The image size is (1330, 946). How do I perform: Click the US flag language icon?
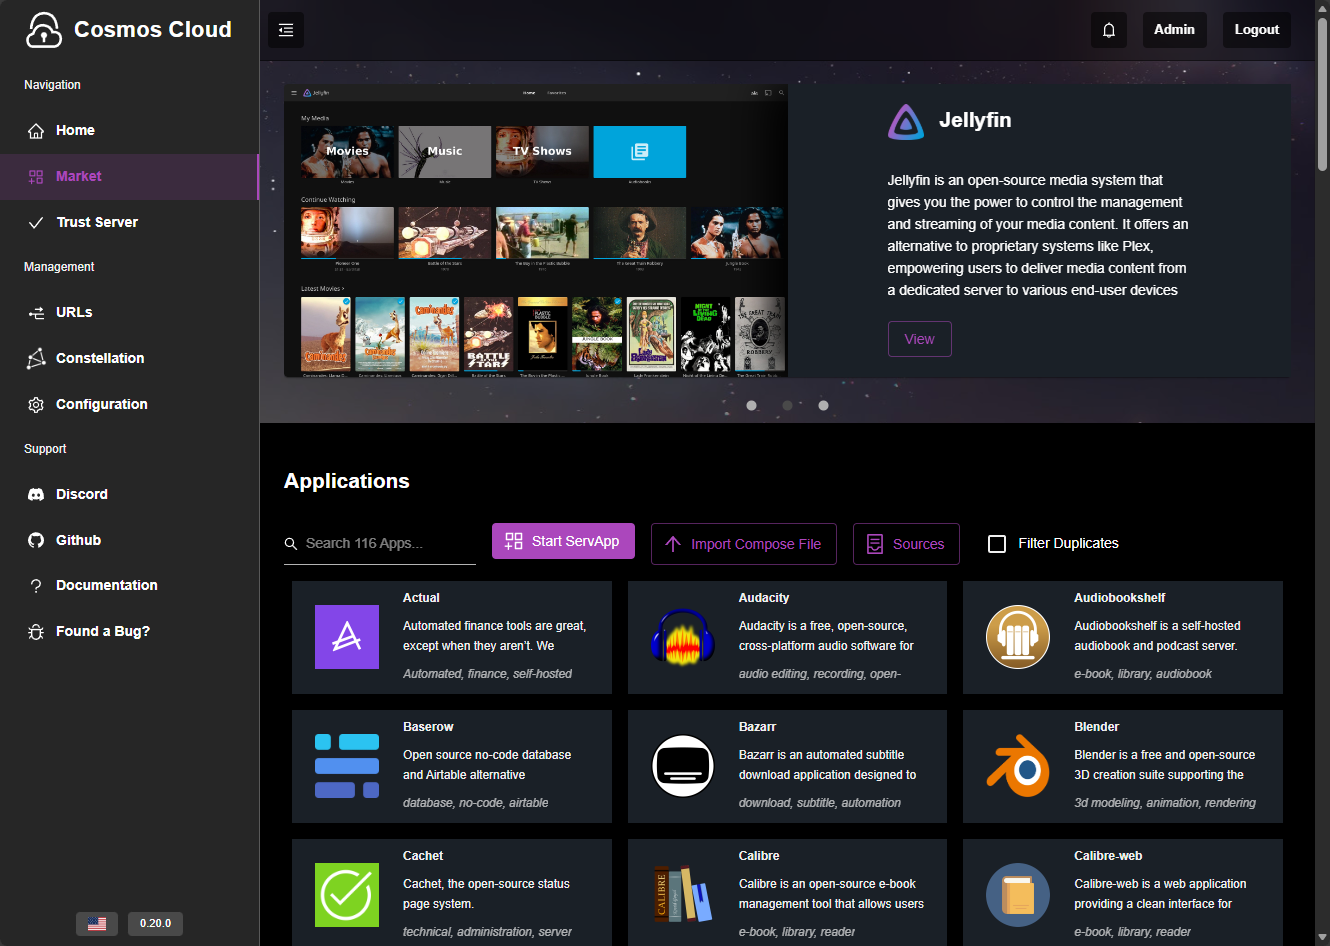click(x=97, y=924)
